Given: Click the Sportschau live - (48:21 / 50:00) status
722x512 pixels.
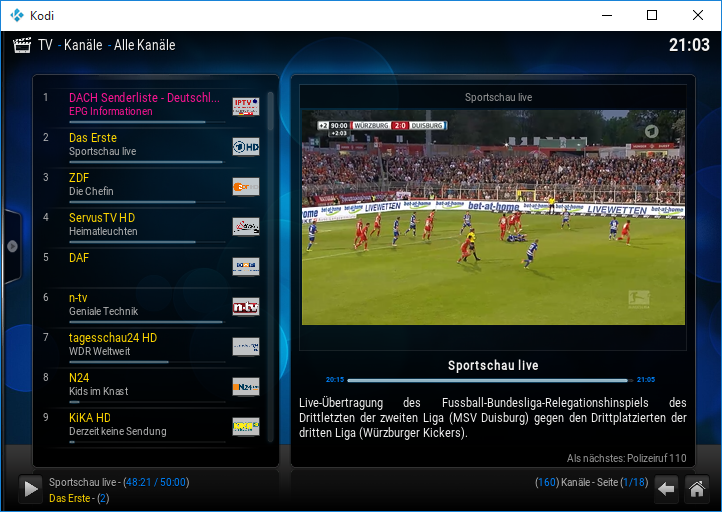Looking at the screenshot, I should click(119, 482).
